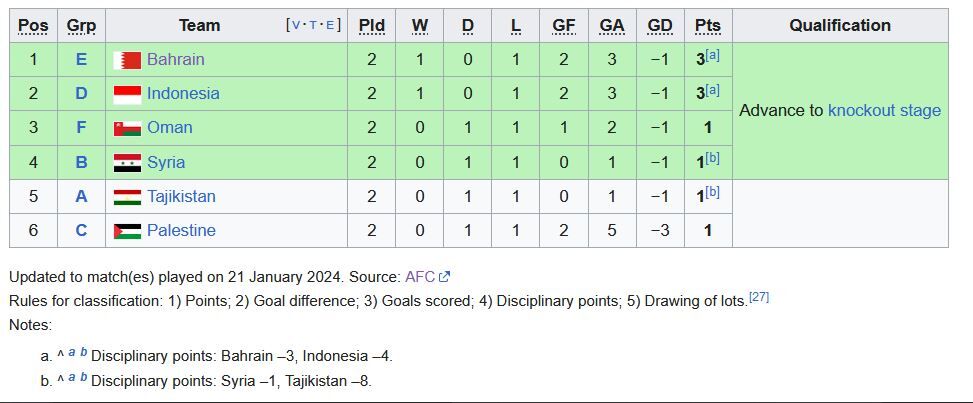Follow the knockout stage link
Viewport: 973px width, 403px height.
click(884, 111)
